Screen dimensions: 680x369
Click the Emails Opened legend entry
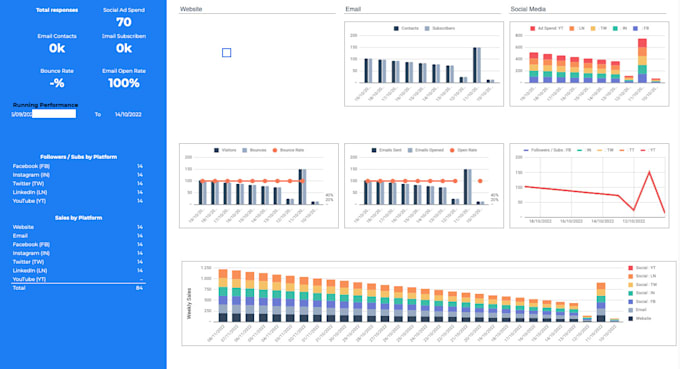tap(425, 150)
